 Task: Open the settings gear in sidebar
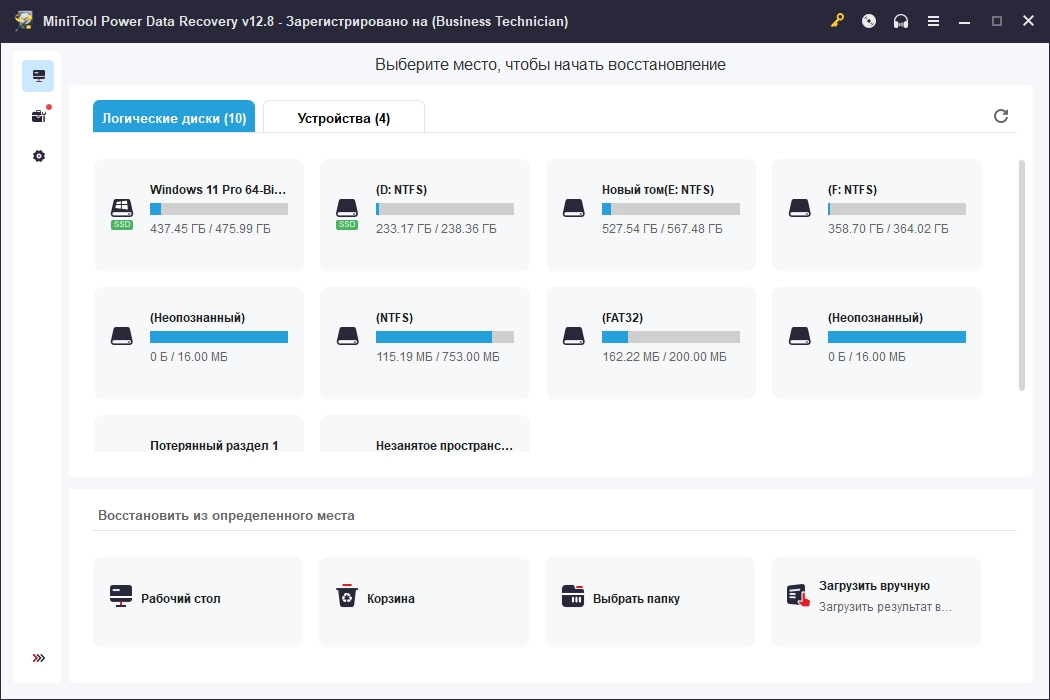coord(39,156)
